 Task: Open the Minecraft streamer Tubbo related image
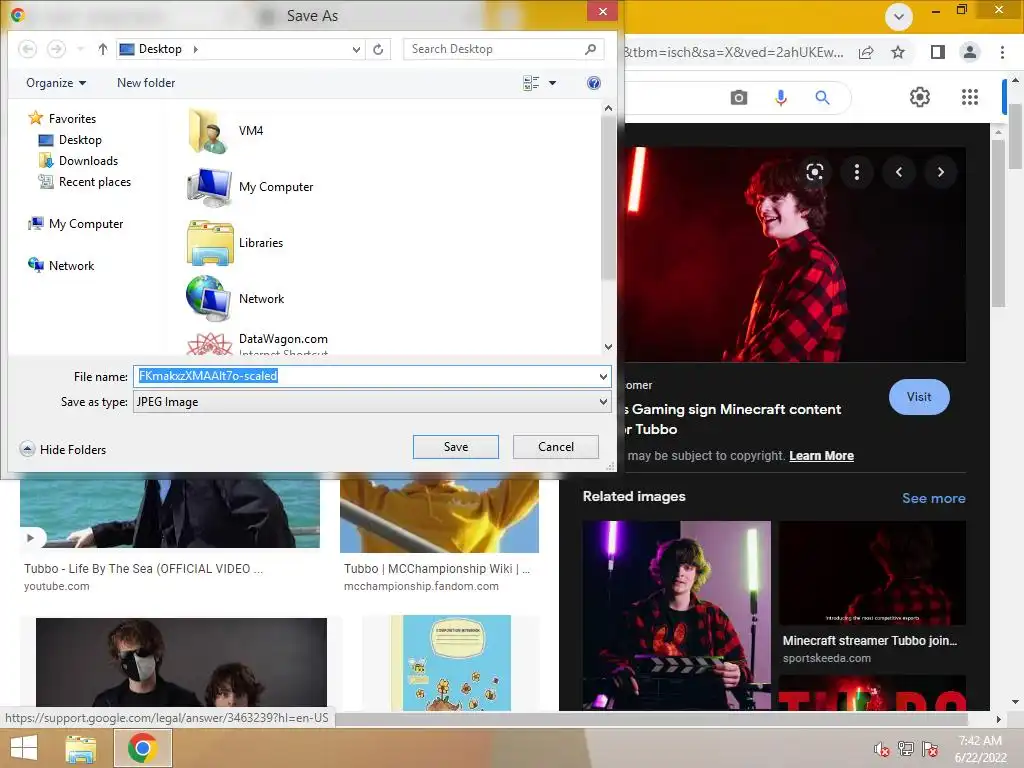pyautogui.click(x=872, y=573)
